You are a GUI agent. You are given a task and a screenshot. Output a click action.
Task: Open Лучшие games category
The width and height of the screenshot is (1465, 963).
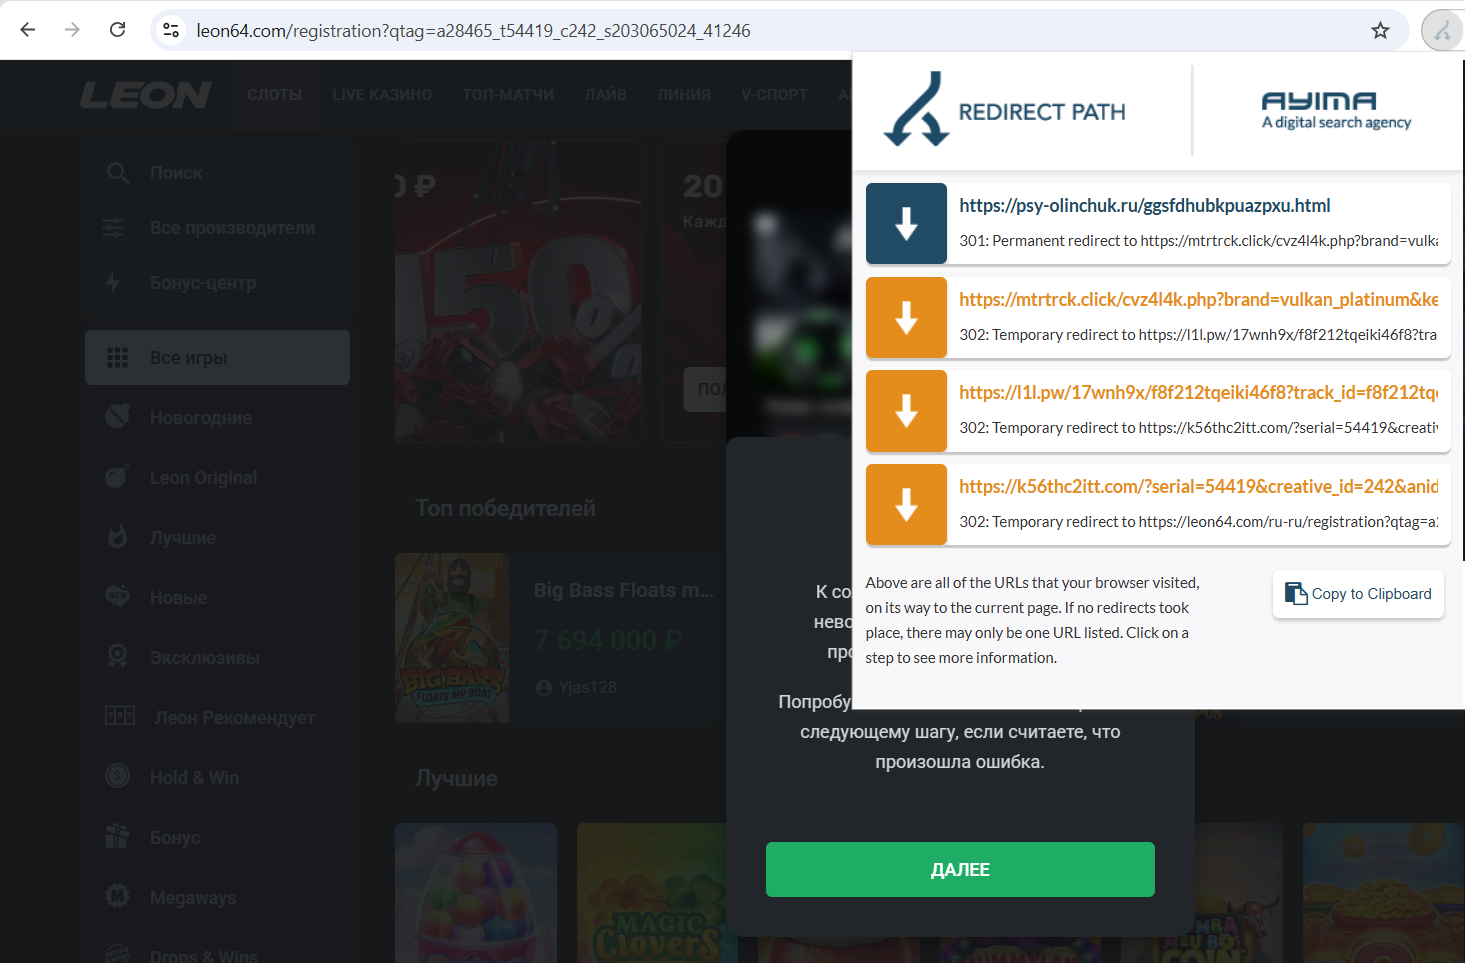click(x=183, y=538)
